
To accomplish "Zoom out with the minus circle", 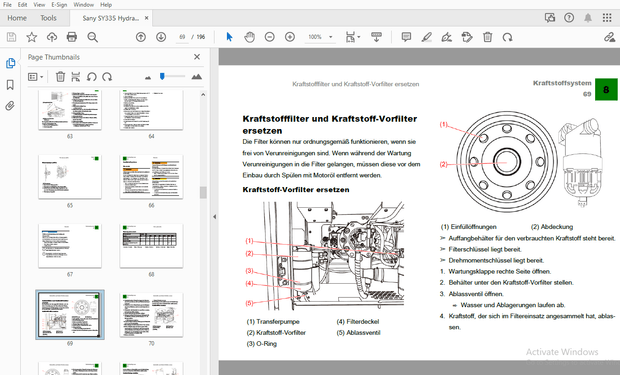I will click(270, 37).
